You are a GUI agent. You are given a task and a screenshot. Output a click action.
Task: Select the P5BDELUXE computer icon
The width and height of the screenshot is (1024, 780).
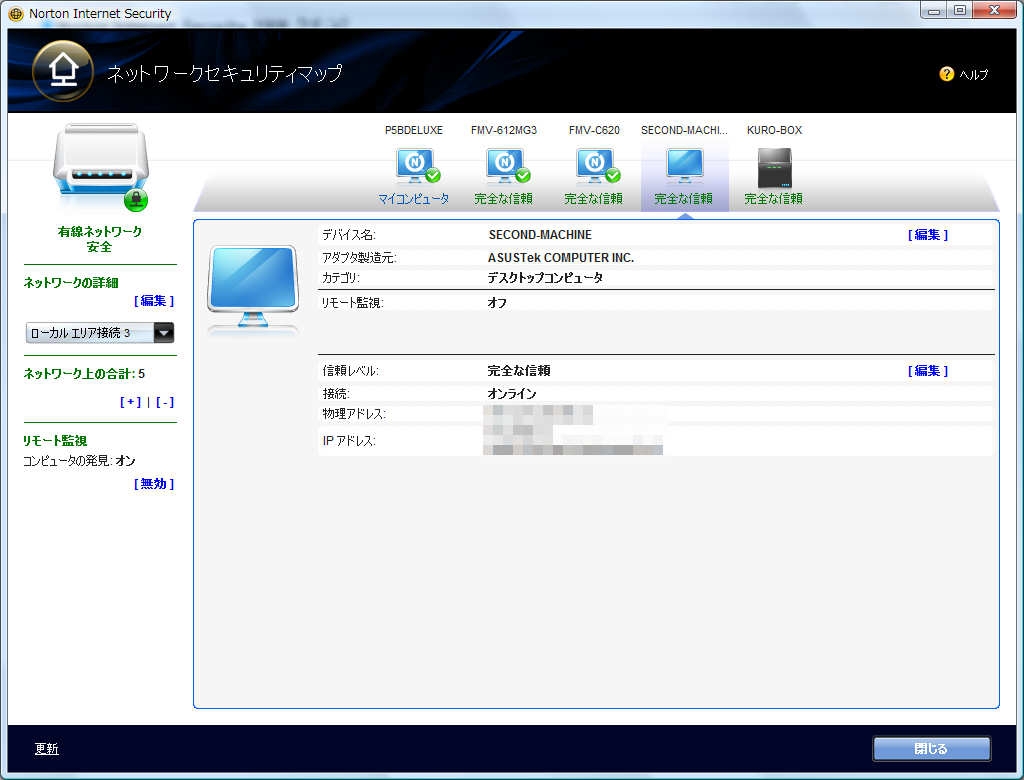pos(417,166)
